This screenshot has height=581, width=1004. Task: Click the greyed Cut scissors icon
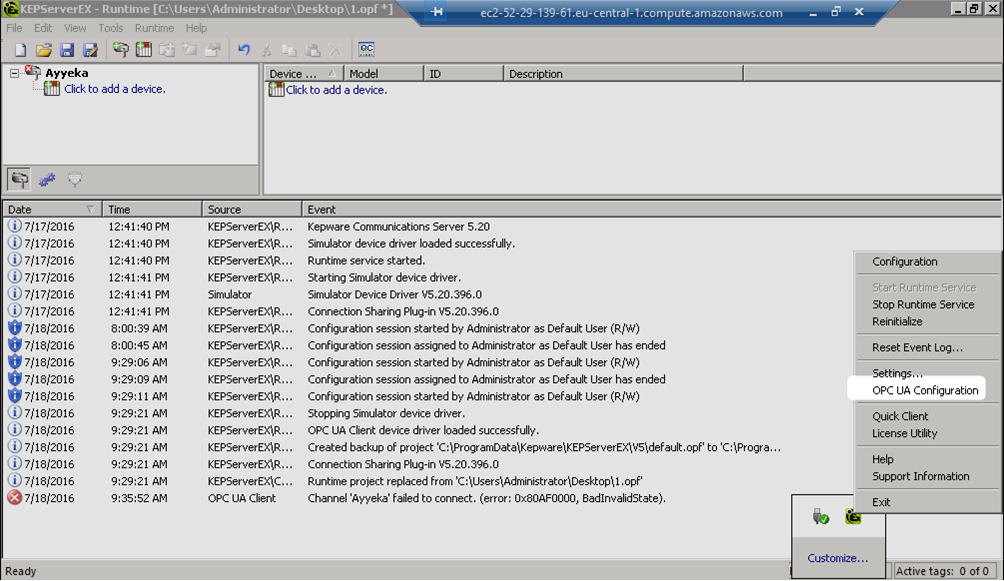click(266, 50)
